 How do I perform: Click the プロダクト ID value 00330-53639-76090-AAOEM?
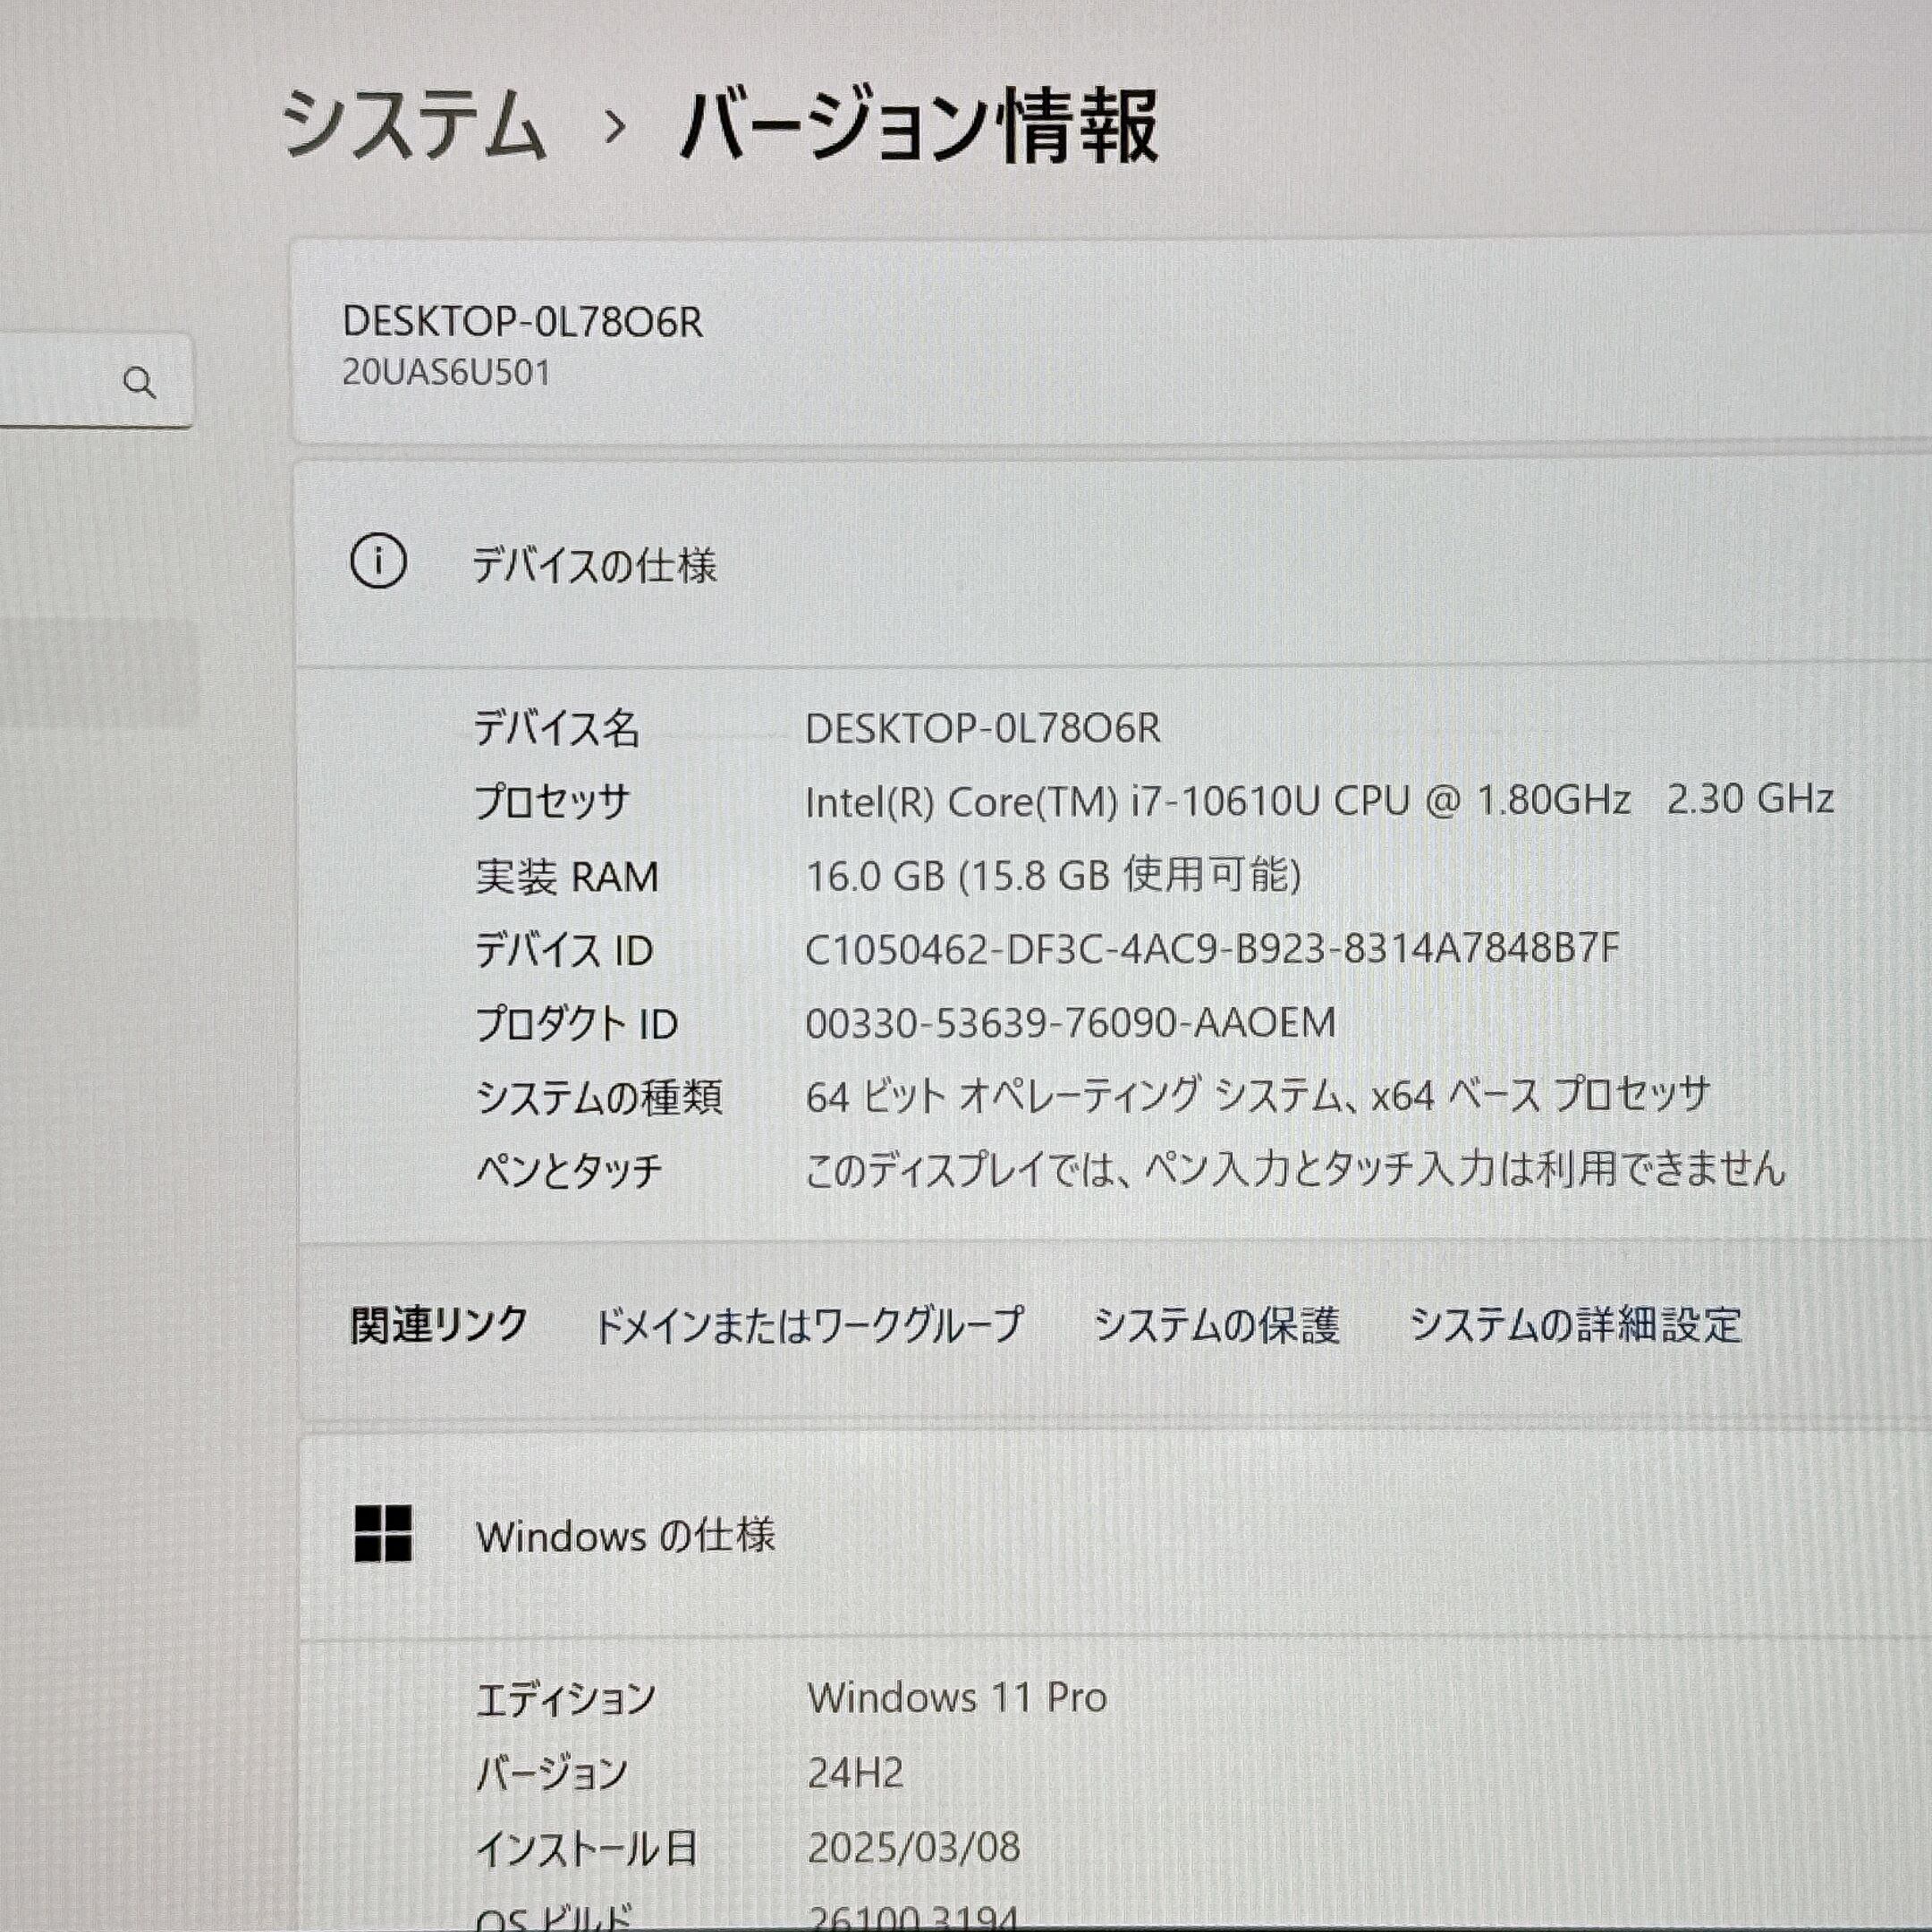(x=1070, y=1022)
